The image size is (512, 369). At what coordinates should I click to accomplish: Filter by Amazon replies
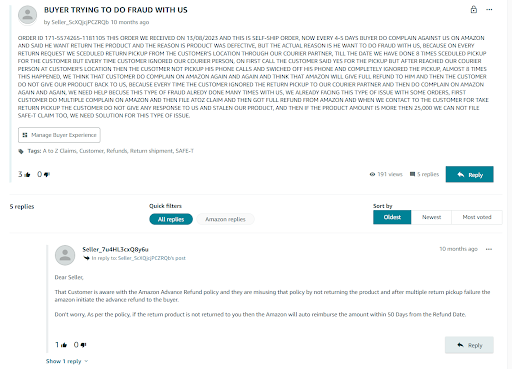point(225,219)
